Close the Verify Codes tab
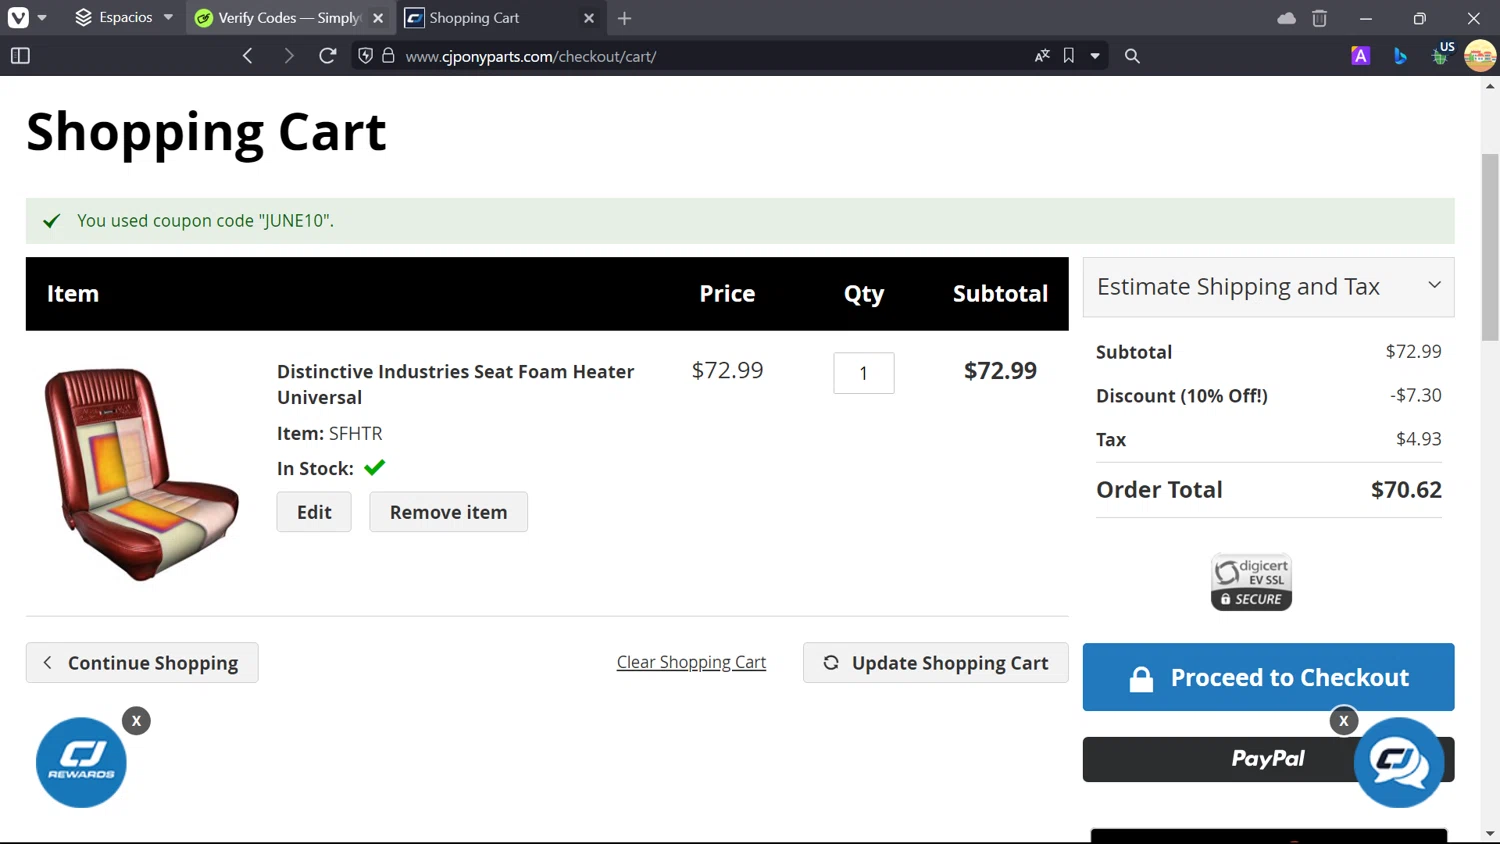The height and width of the screenshot is (844, 1500). 378,18
